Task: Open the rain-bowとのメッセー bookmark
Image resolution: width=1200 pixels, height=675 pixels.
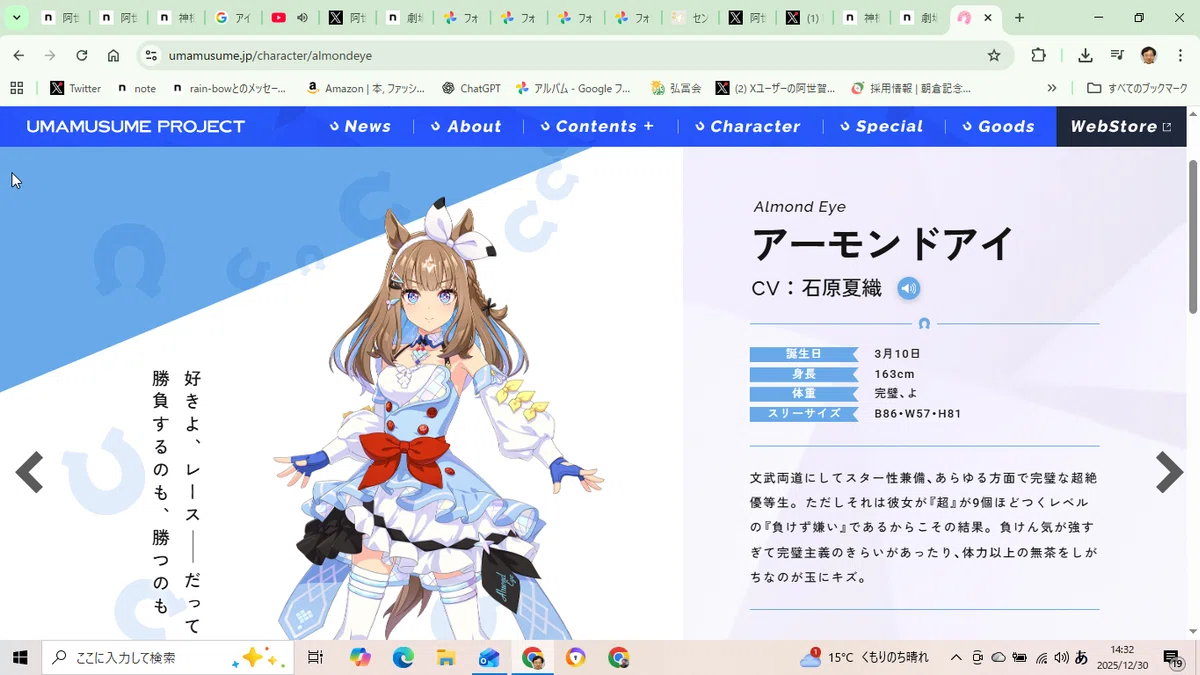Action: click(230, 88)
